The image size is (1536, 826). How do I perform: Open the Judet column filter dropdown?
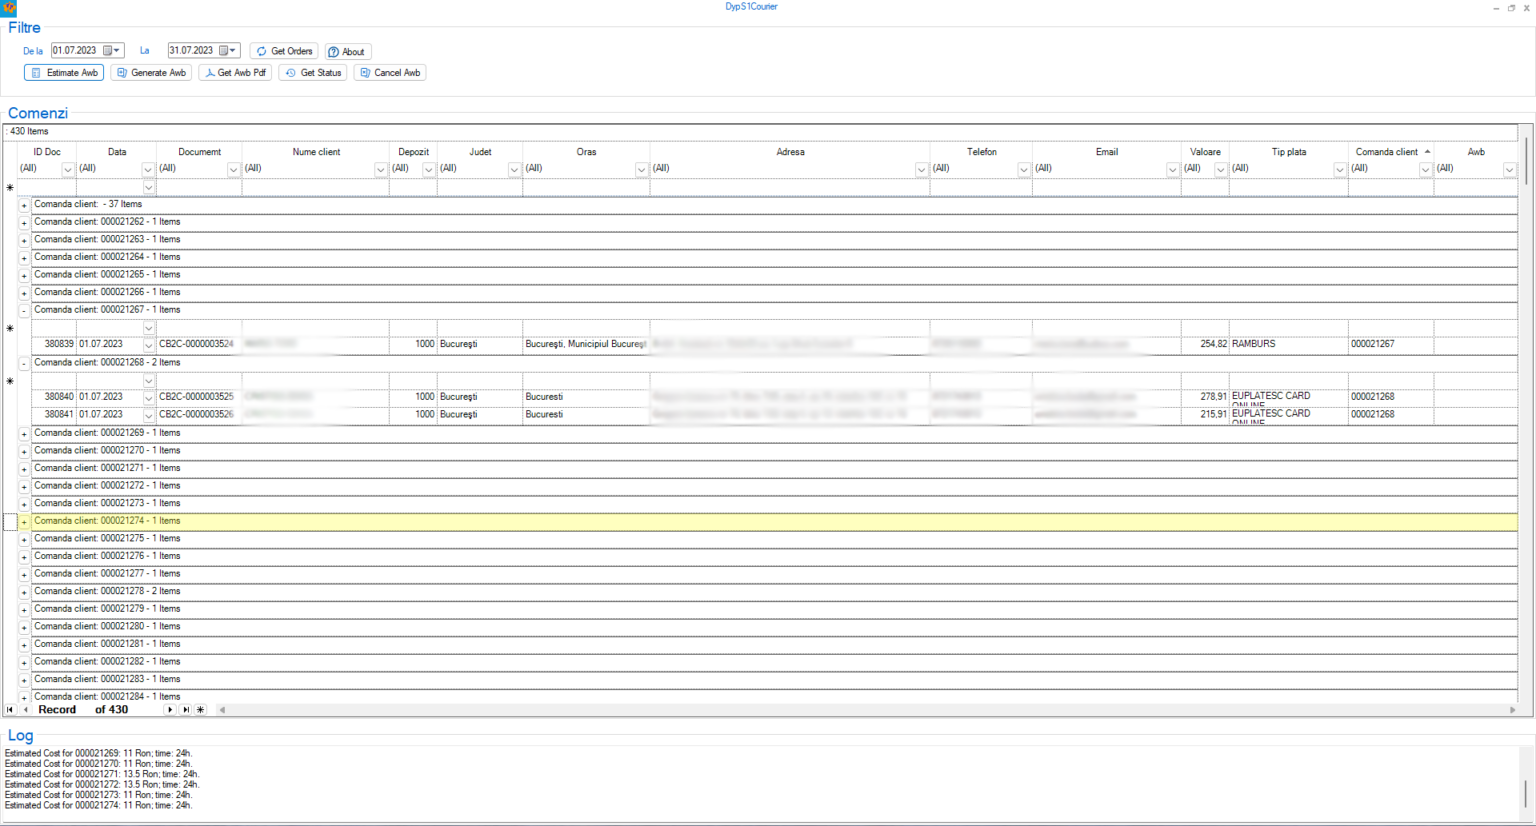click(x=513, y=169)
